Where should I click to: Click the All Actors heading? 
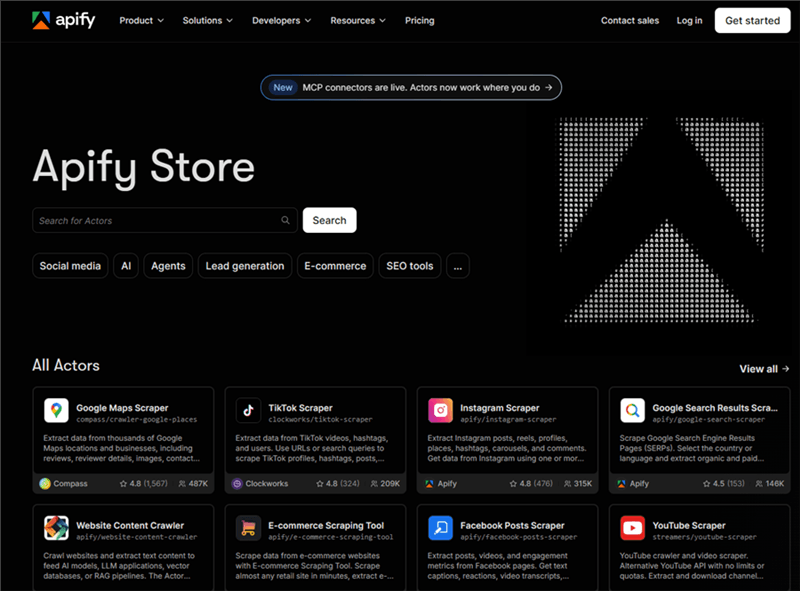coord(66,365)
